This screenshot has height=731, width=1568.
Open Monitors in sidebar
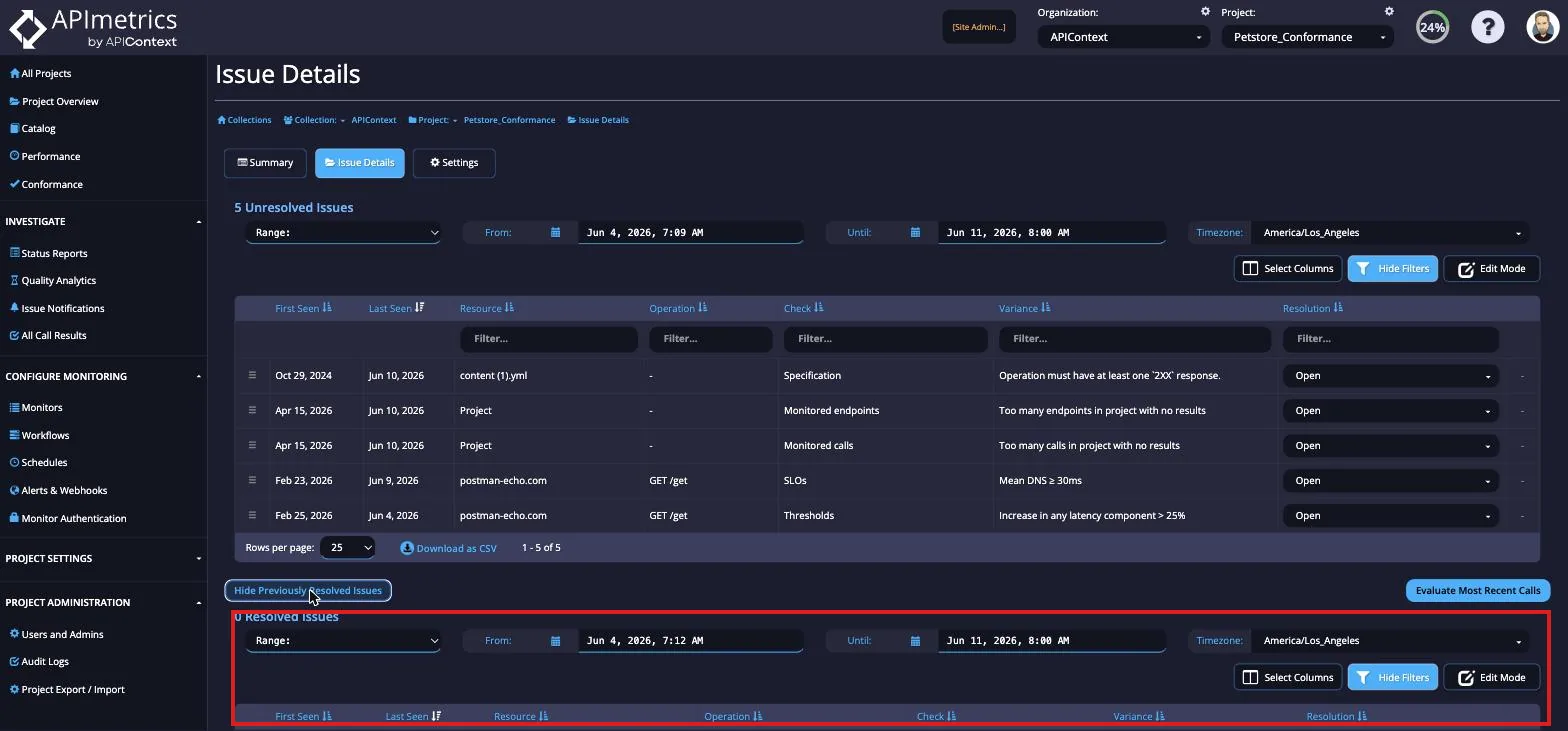[36, 407]
